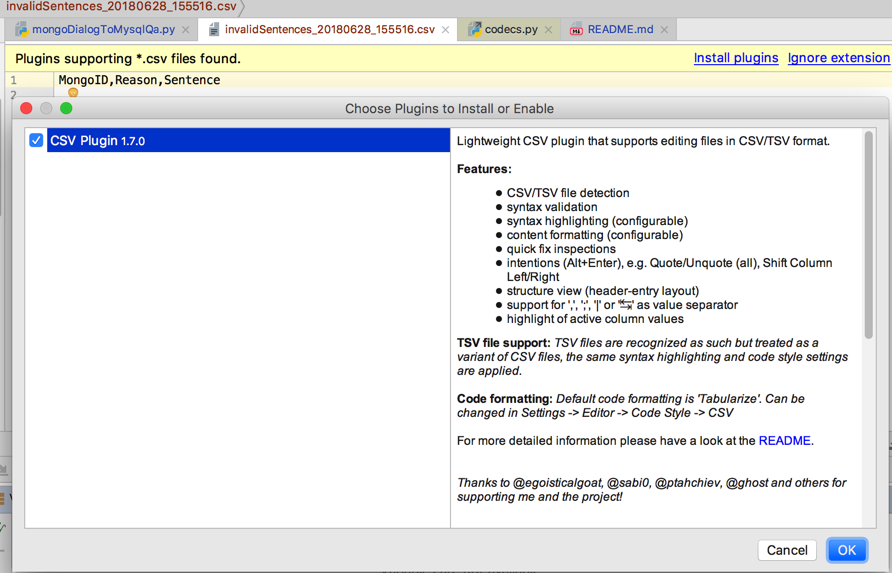Image resolution: width=892 pixels, height=573 pixels.
Task: Click the red close dialog button
Action: click(26, 108)
